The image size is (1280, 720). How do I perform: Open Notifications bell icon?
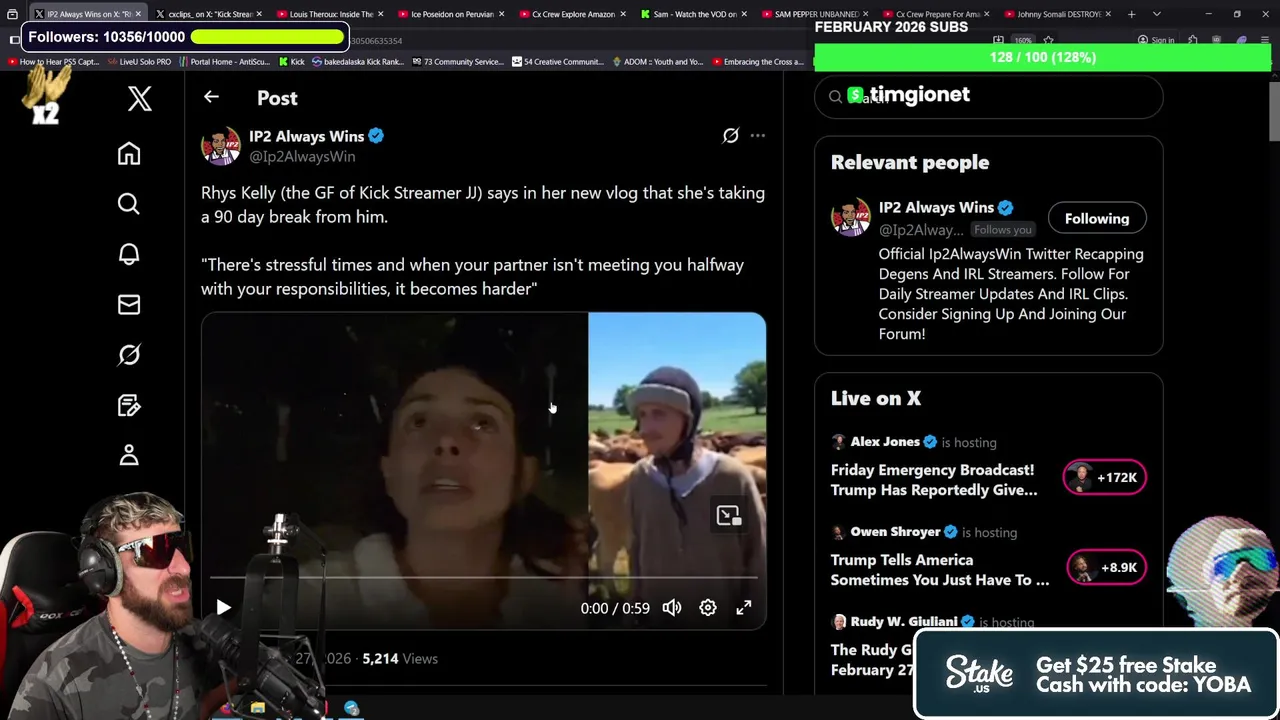[129, 254]
